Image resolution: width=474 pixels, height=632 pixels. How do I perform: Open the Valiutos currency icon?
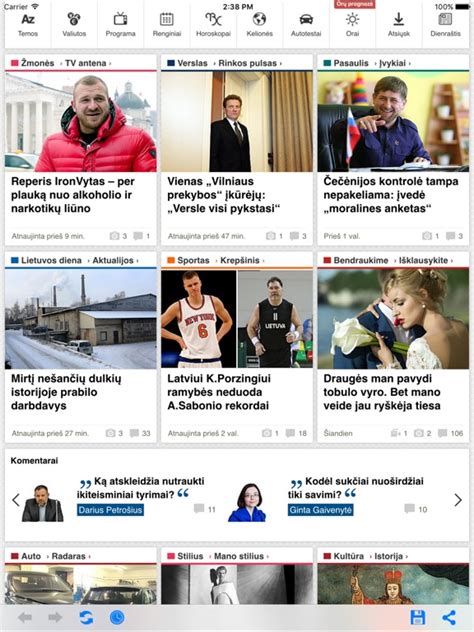pyautogui.click(x=74, y=19)
